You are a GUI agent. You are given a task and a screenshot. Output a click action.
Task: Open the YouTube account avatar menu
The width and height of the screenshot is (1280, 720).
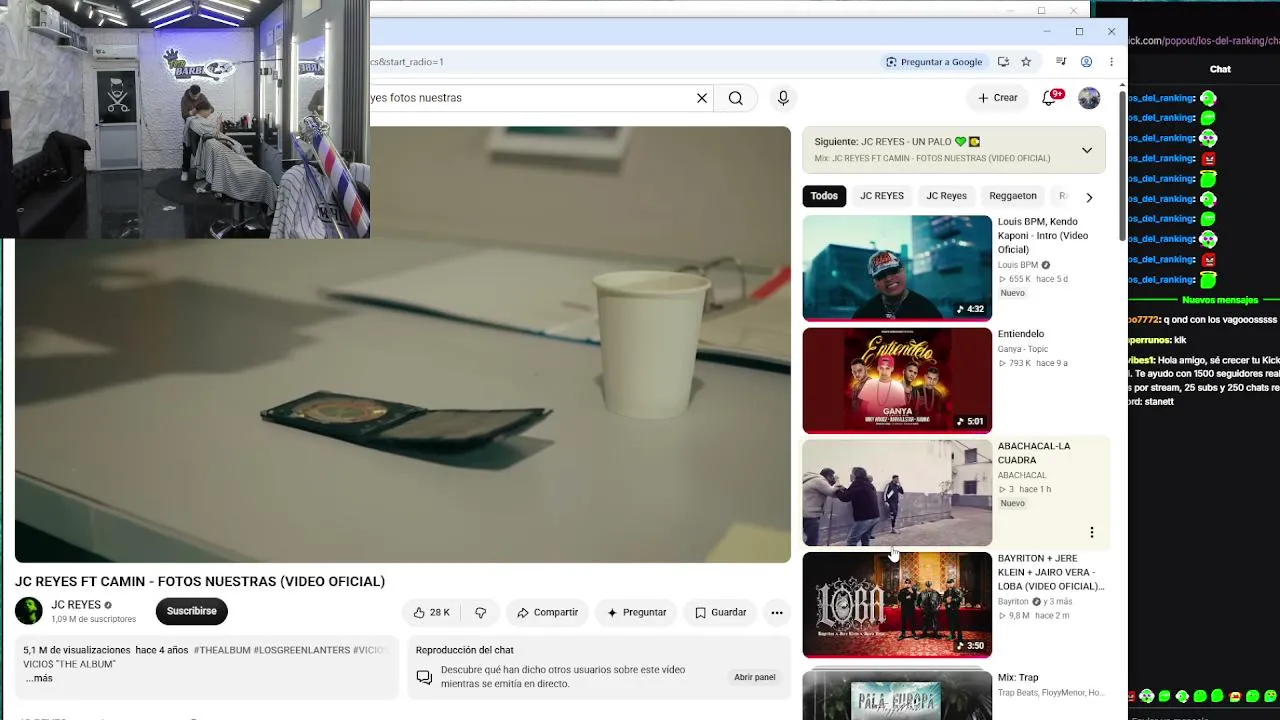click(1089, 98)
